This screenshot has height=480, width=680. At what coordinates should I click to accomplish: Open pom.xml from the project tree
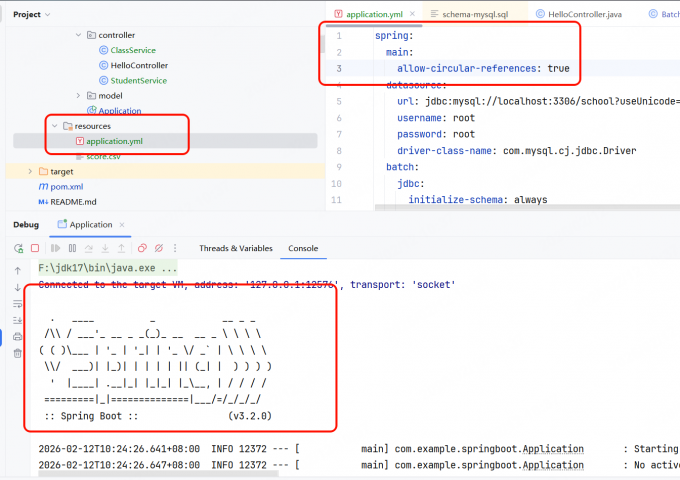pos(66,186)
